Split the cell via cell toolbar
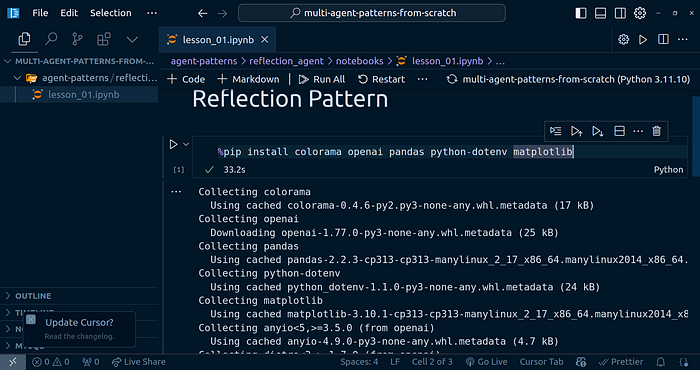Viewport: 700px width, 370px height. click(619, 131)
